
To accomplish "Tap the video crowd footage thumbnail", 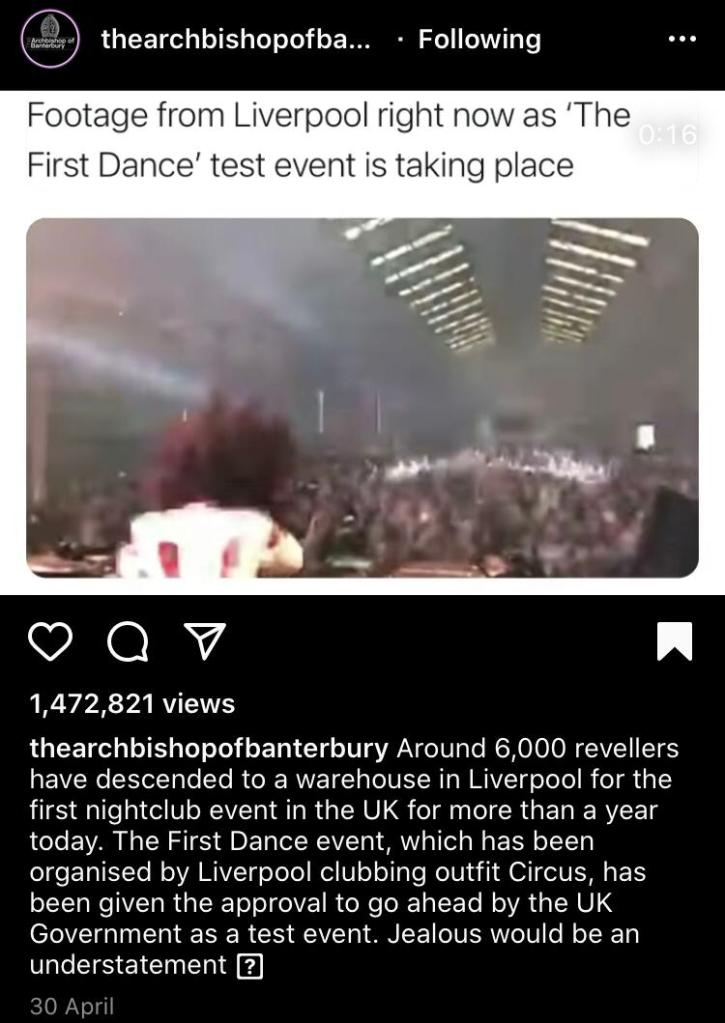I will pyautogui.click(x=362, y=398).
